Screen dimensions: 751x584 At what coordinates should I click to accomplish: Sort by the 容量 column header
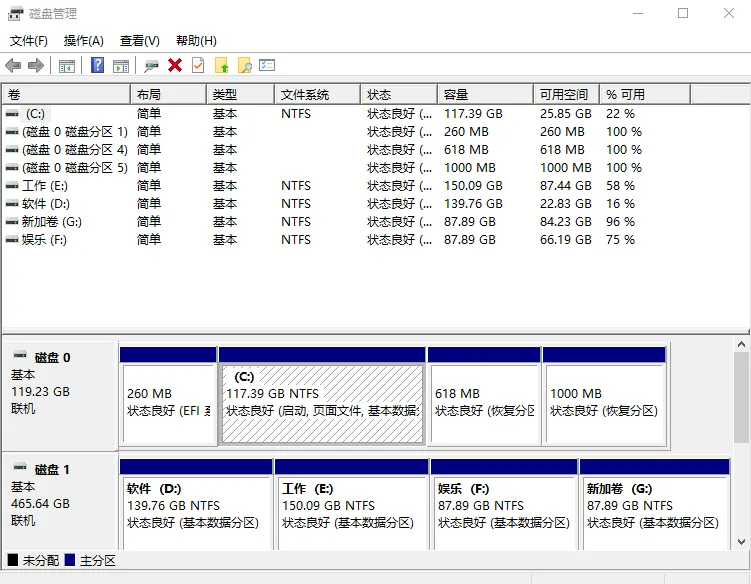(486, 94)
